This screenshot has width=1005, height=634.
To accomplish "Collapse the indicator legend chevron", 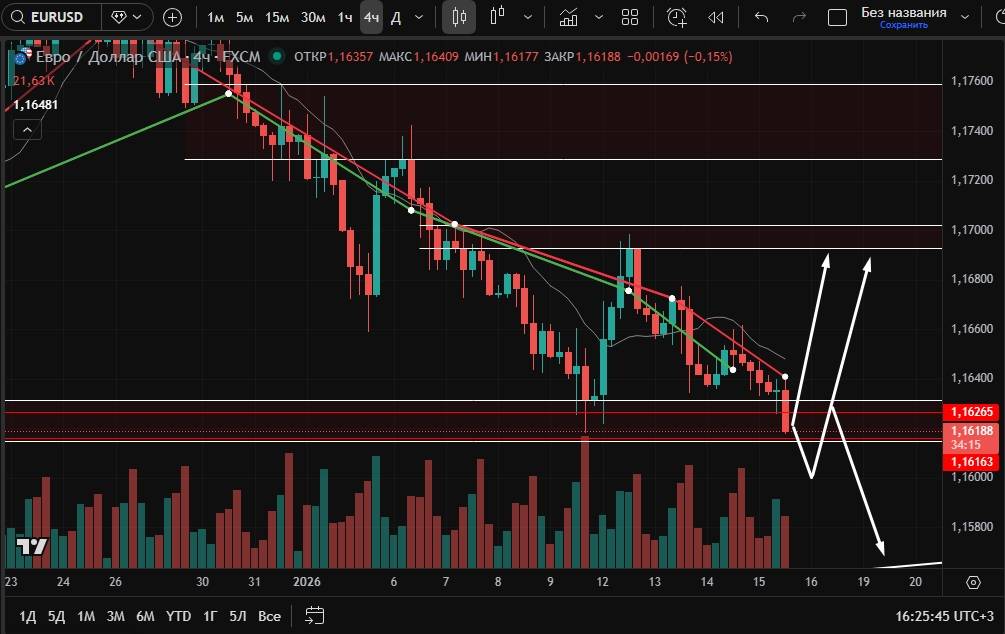I will click(27, 129).
